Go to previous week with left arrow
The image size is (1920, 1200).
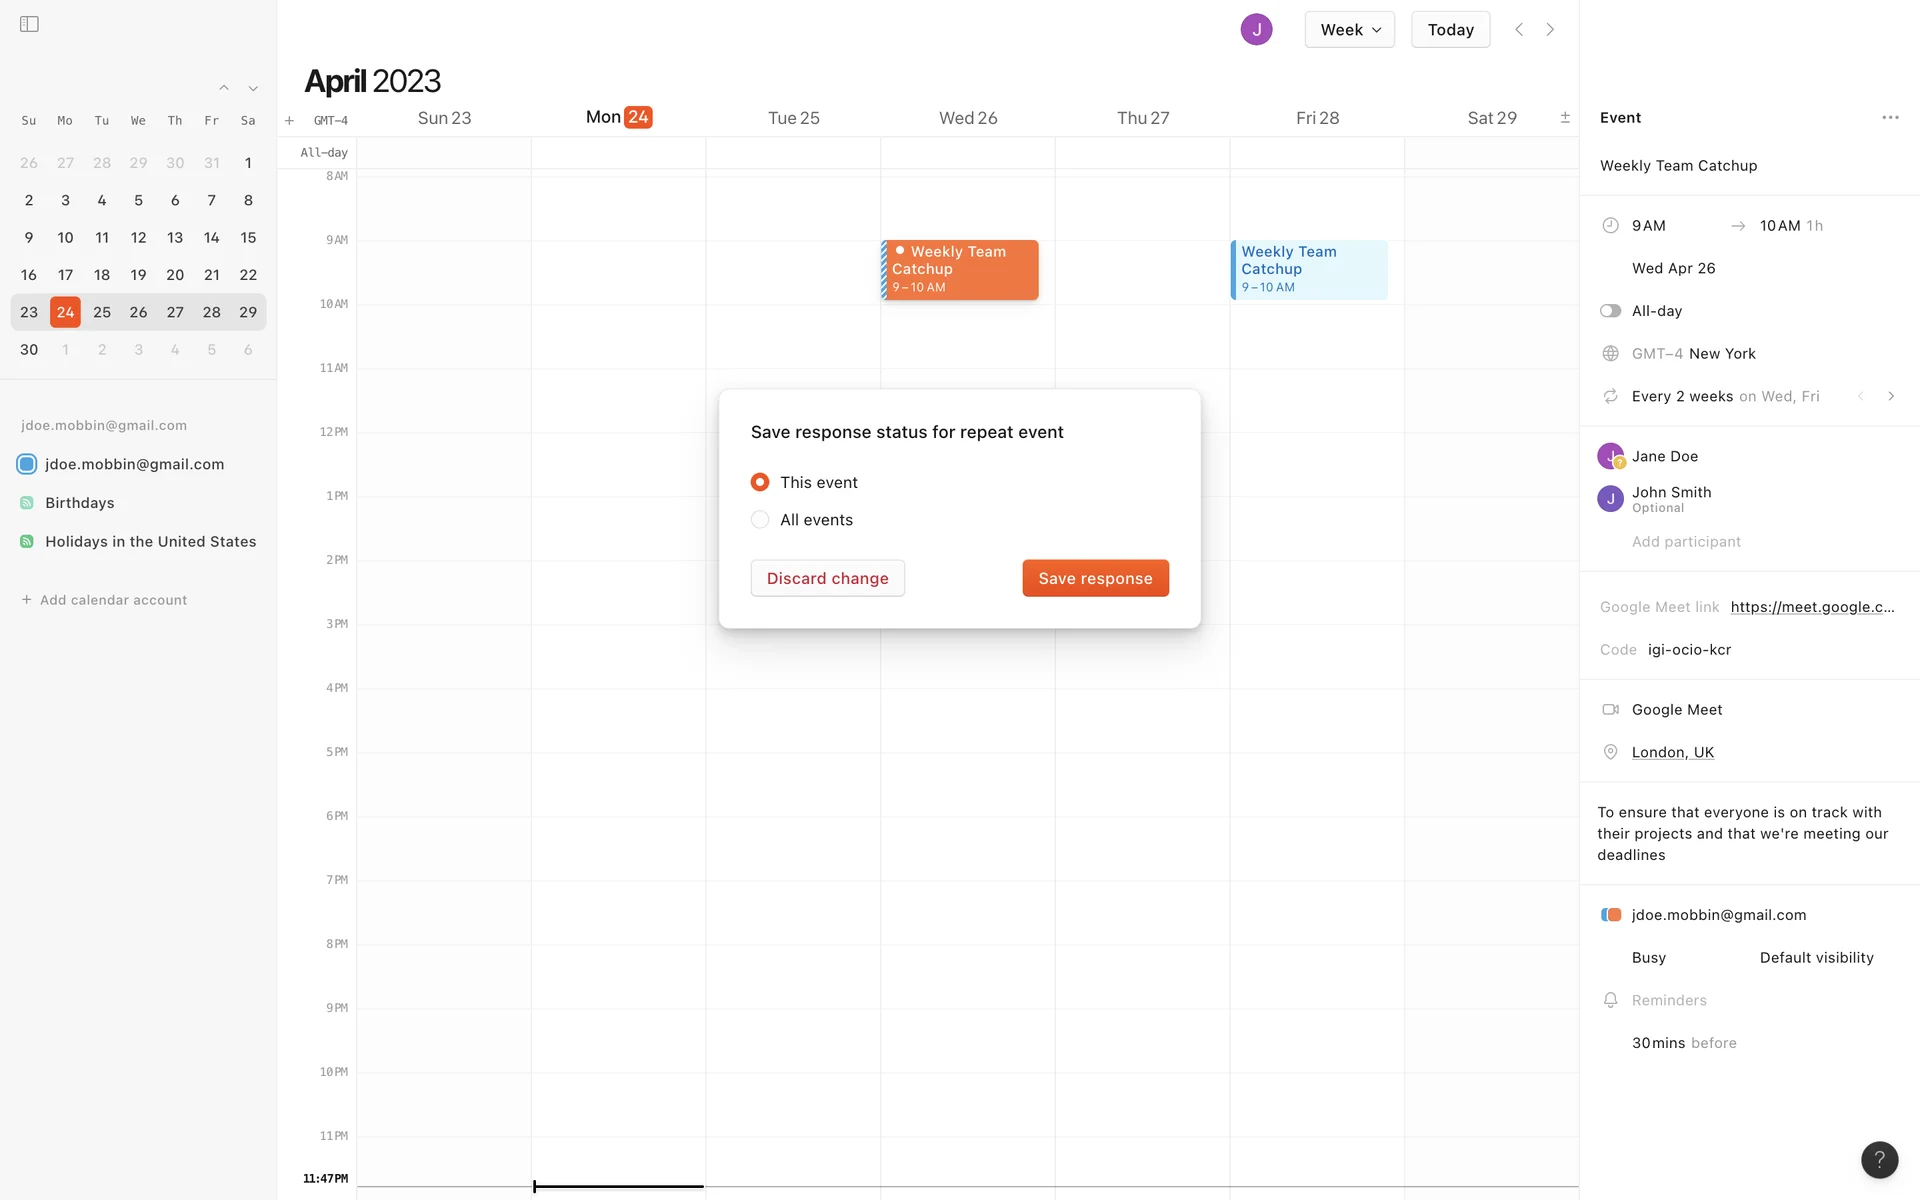pyautogui.click(x=1519, y=30)
